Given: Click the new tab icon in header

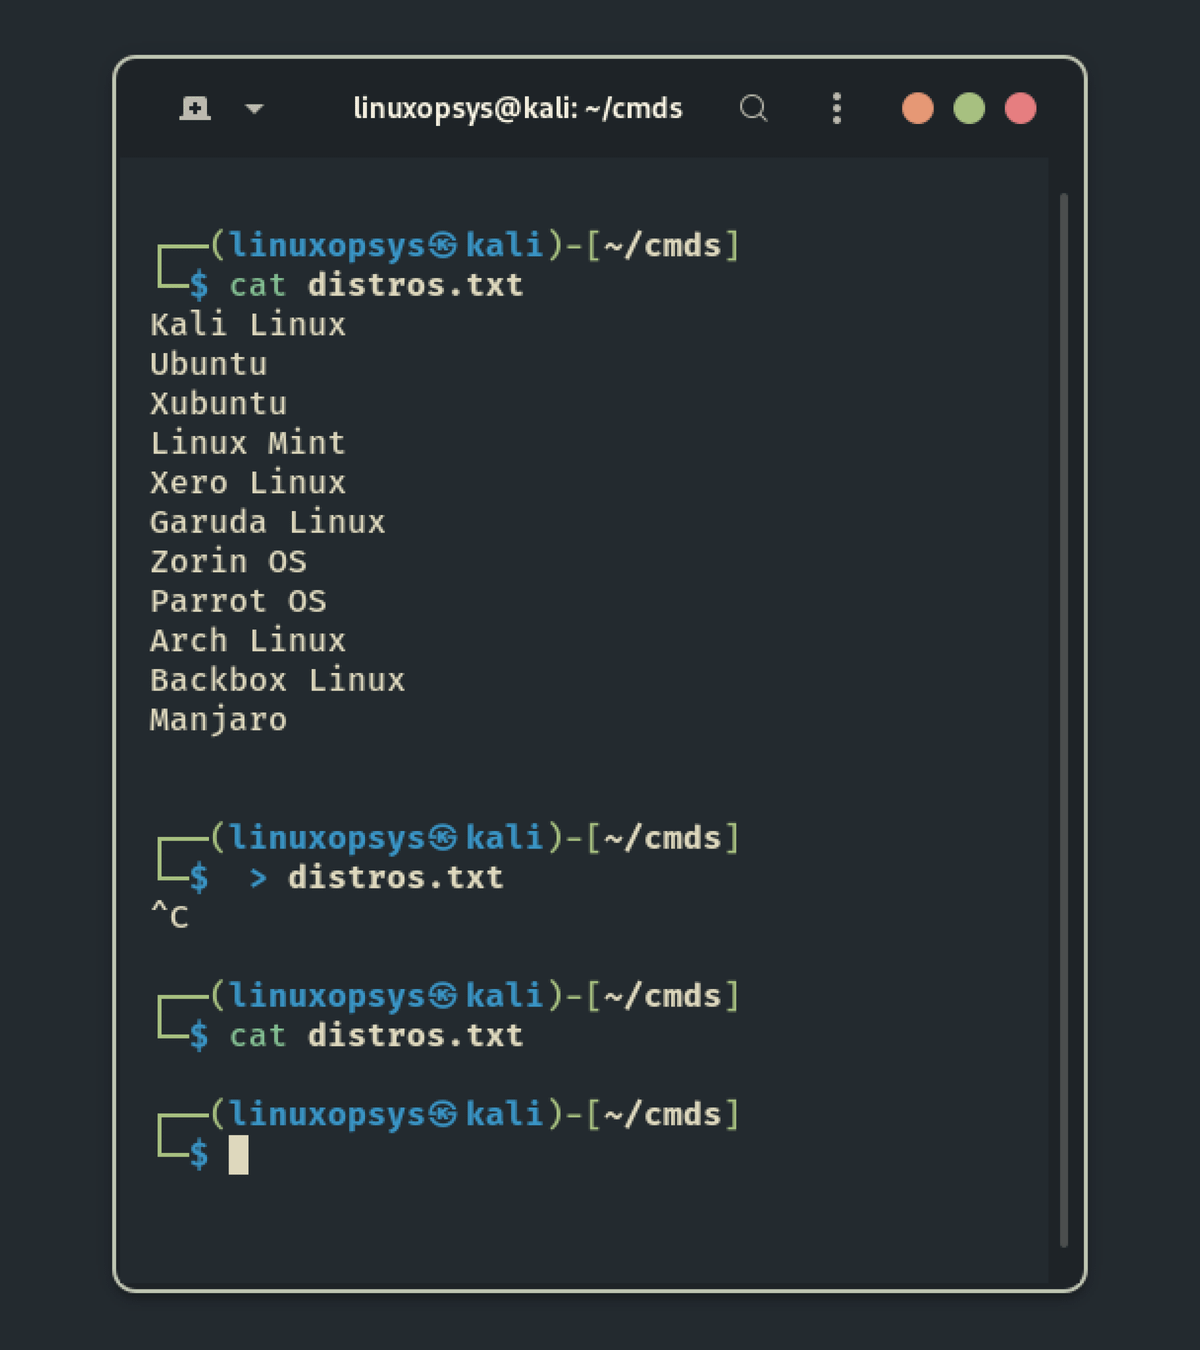Looking at the screenshot, I should [x=195, y=108].
